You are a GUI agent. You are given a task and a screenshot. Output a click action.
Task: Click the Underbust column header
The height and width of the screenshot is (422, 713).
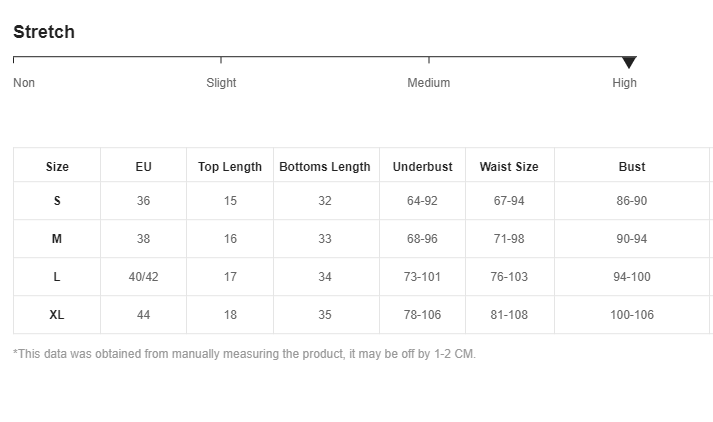tap(422, 166)
